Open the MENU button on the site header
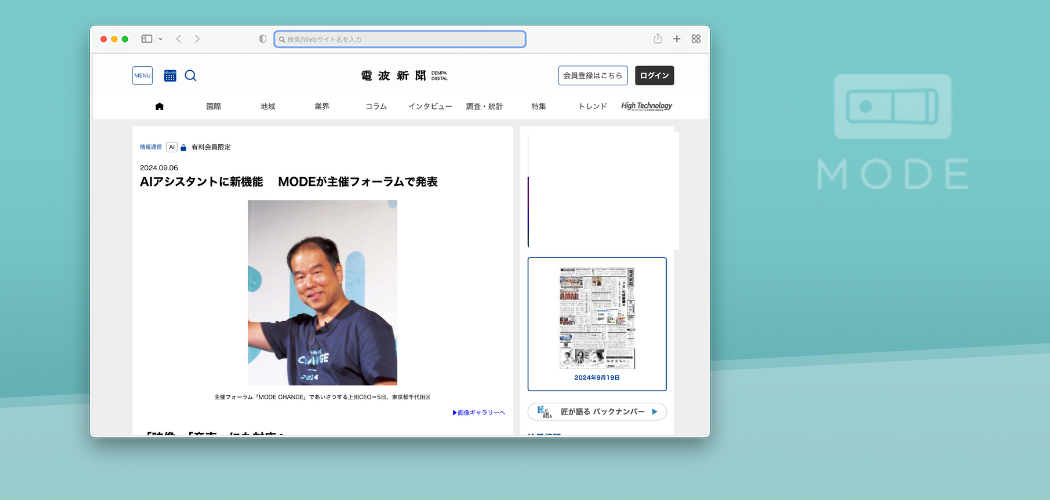The height and width of the screenshot is (500, 1050). click(x=142, y=75)
